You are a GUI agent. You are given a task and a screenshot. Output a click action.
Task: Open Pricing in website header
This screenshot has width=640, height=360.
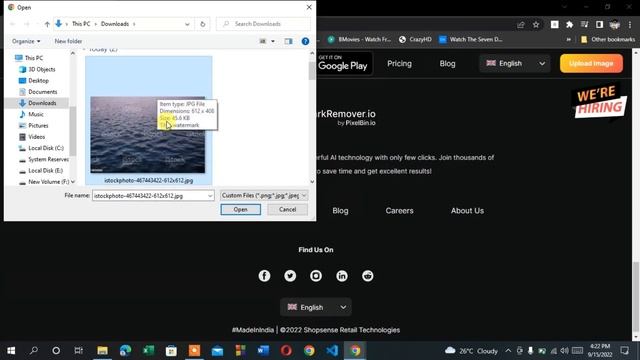(399, 63)
